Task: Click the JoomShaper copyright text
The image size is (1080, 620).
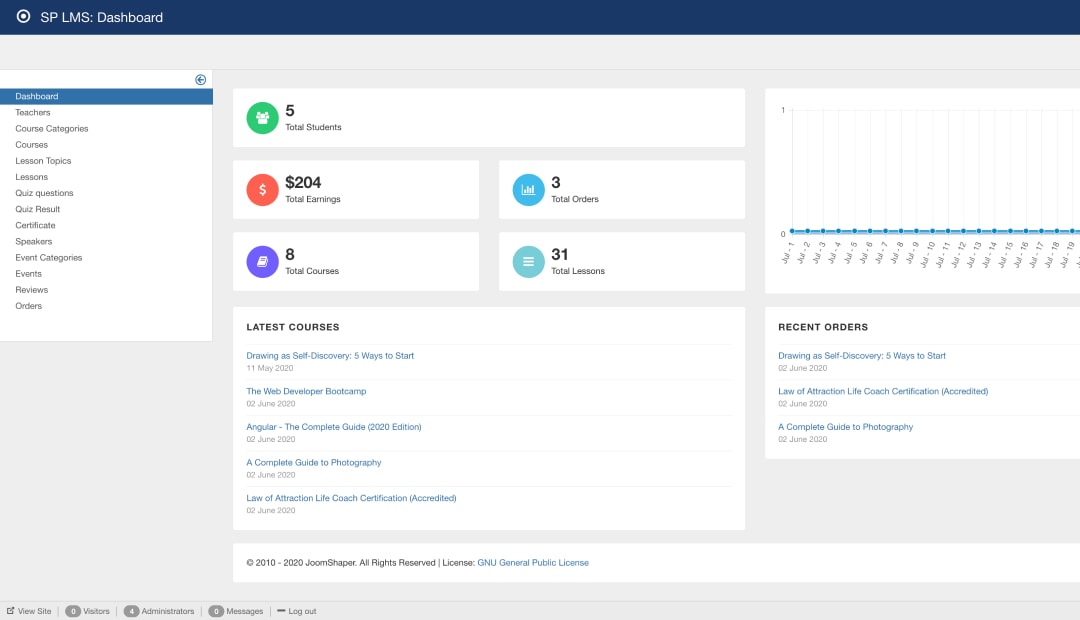Action: [x=341, y=563]
